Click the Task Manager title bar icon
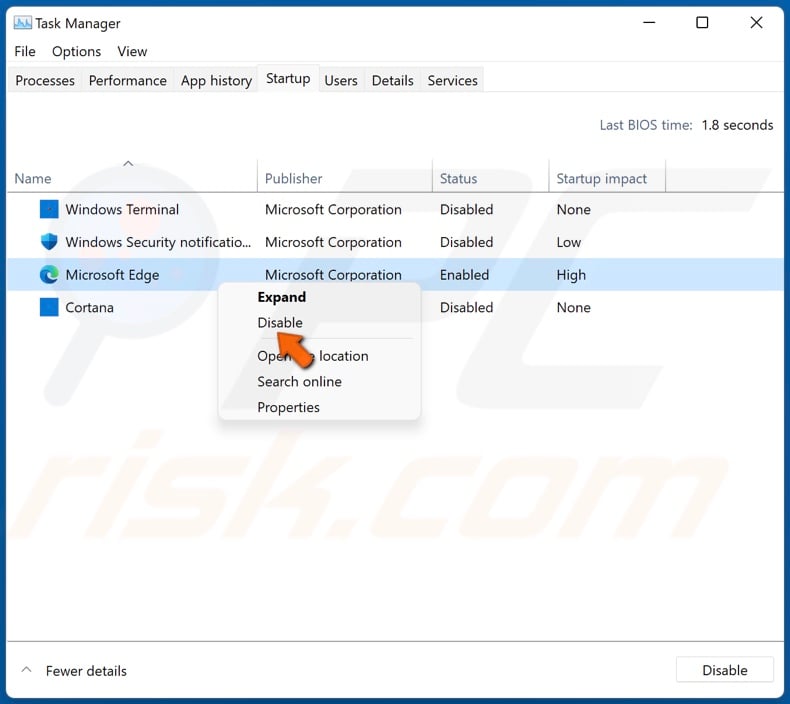This screenshot has height=704, width=790. 22,23
